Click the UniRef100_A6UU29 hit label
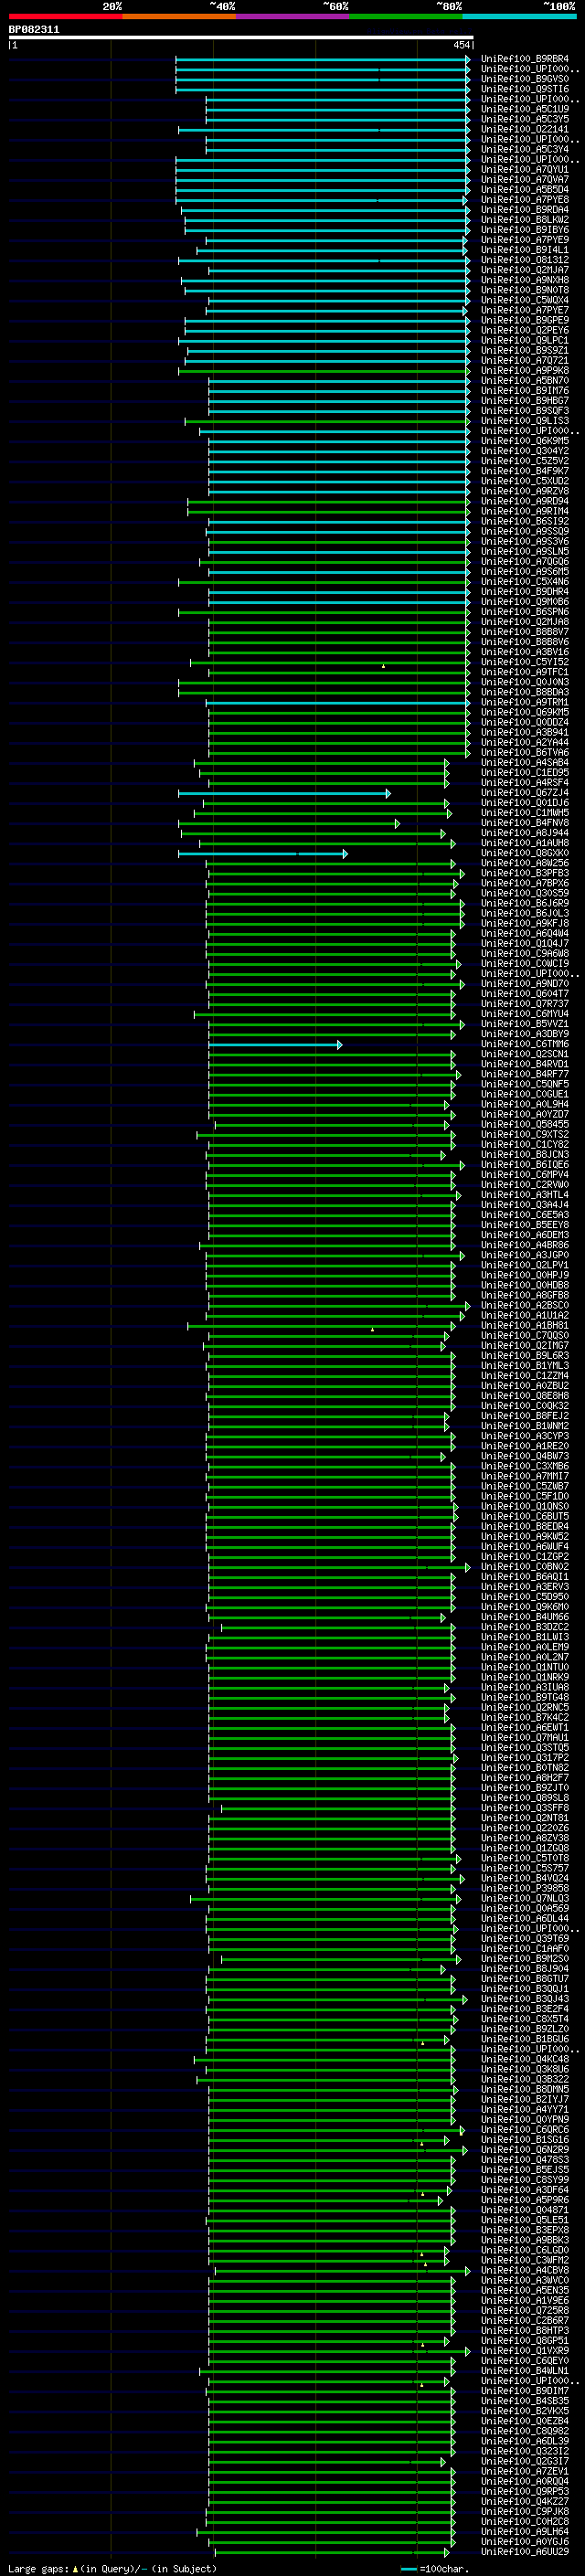 pyautogui.click(x=525, y=2551)
